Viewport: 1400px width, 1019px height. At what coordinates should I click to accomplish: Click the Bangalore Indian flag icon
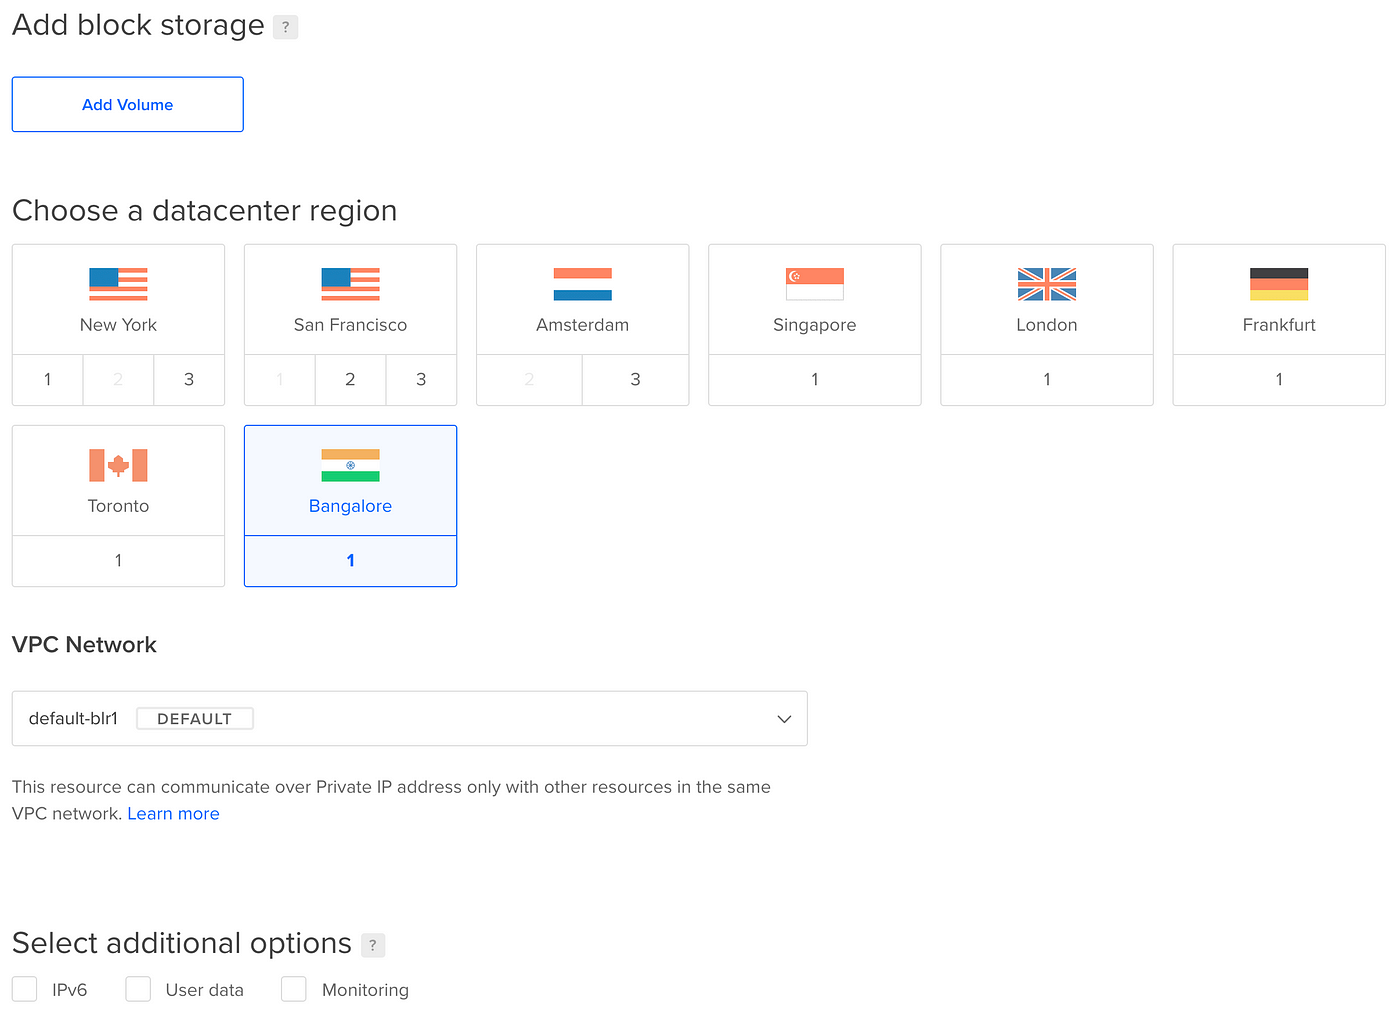pos(350,465)
